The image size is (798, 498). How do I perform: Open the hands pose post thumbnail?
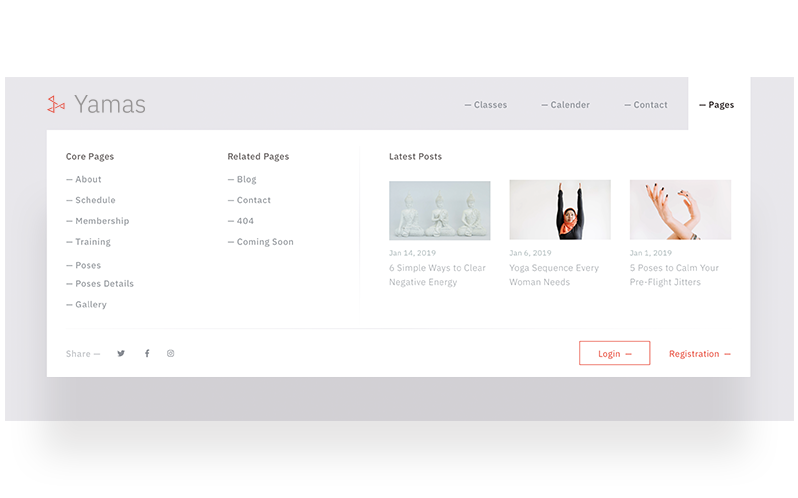(x=680, y=210)
